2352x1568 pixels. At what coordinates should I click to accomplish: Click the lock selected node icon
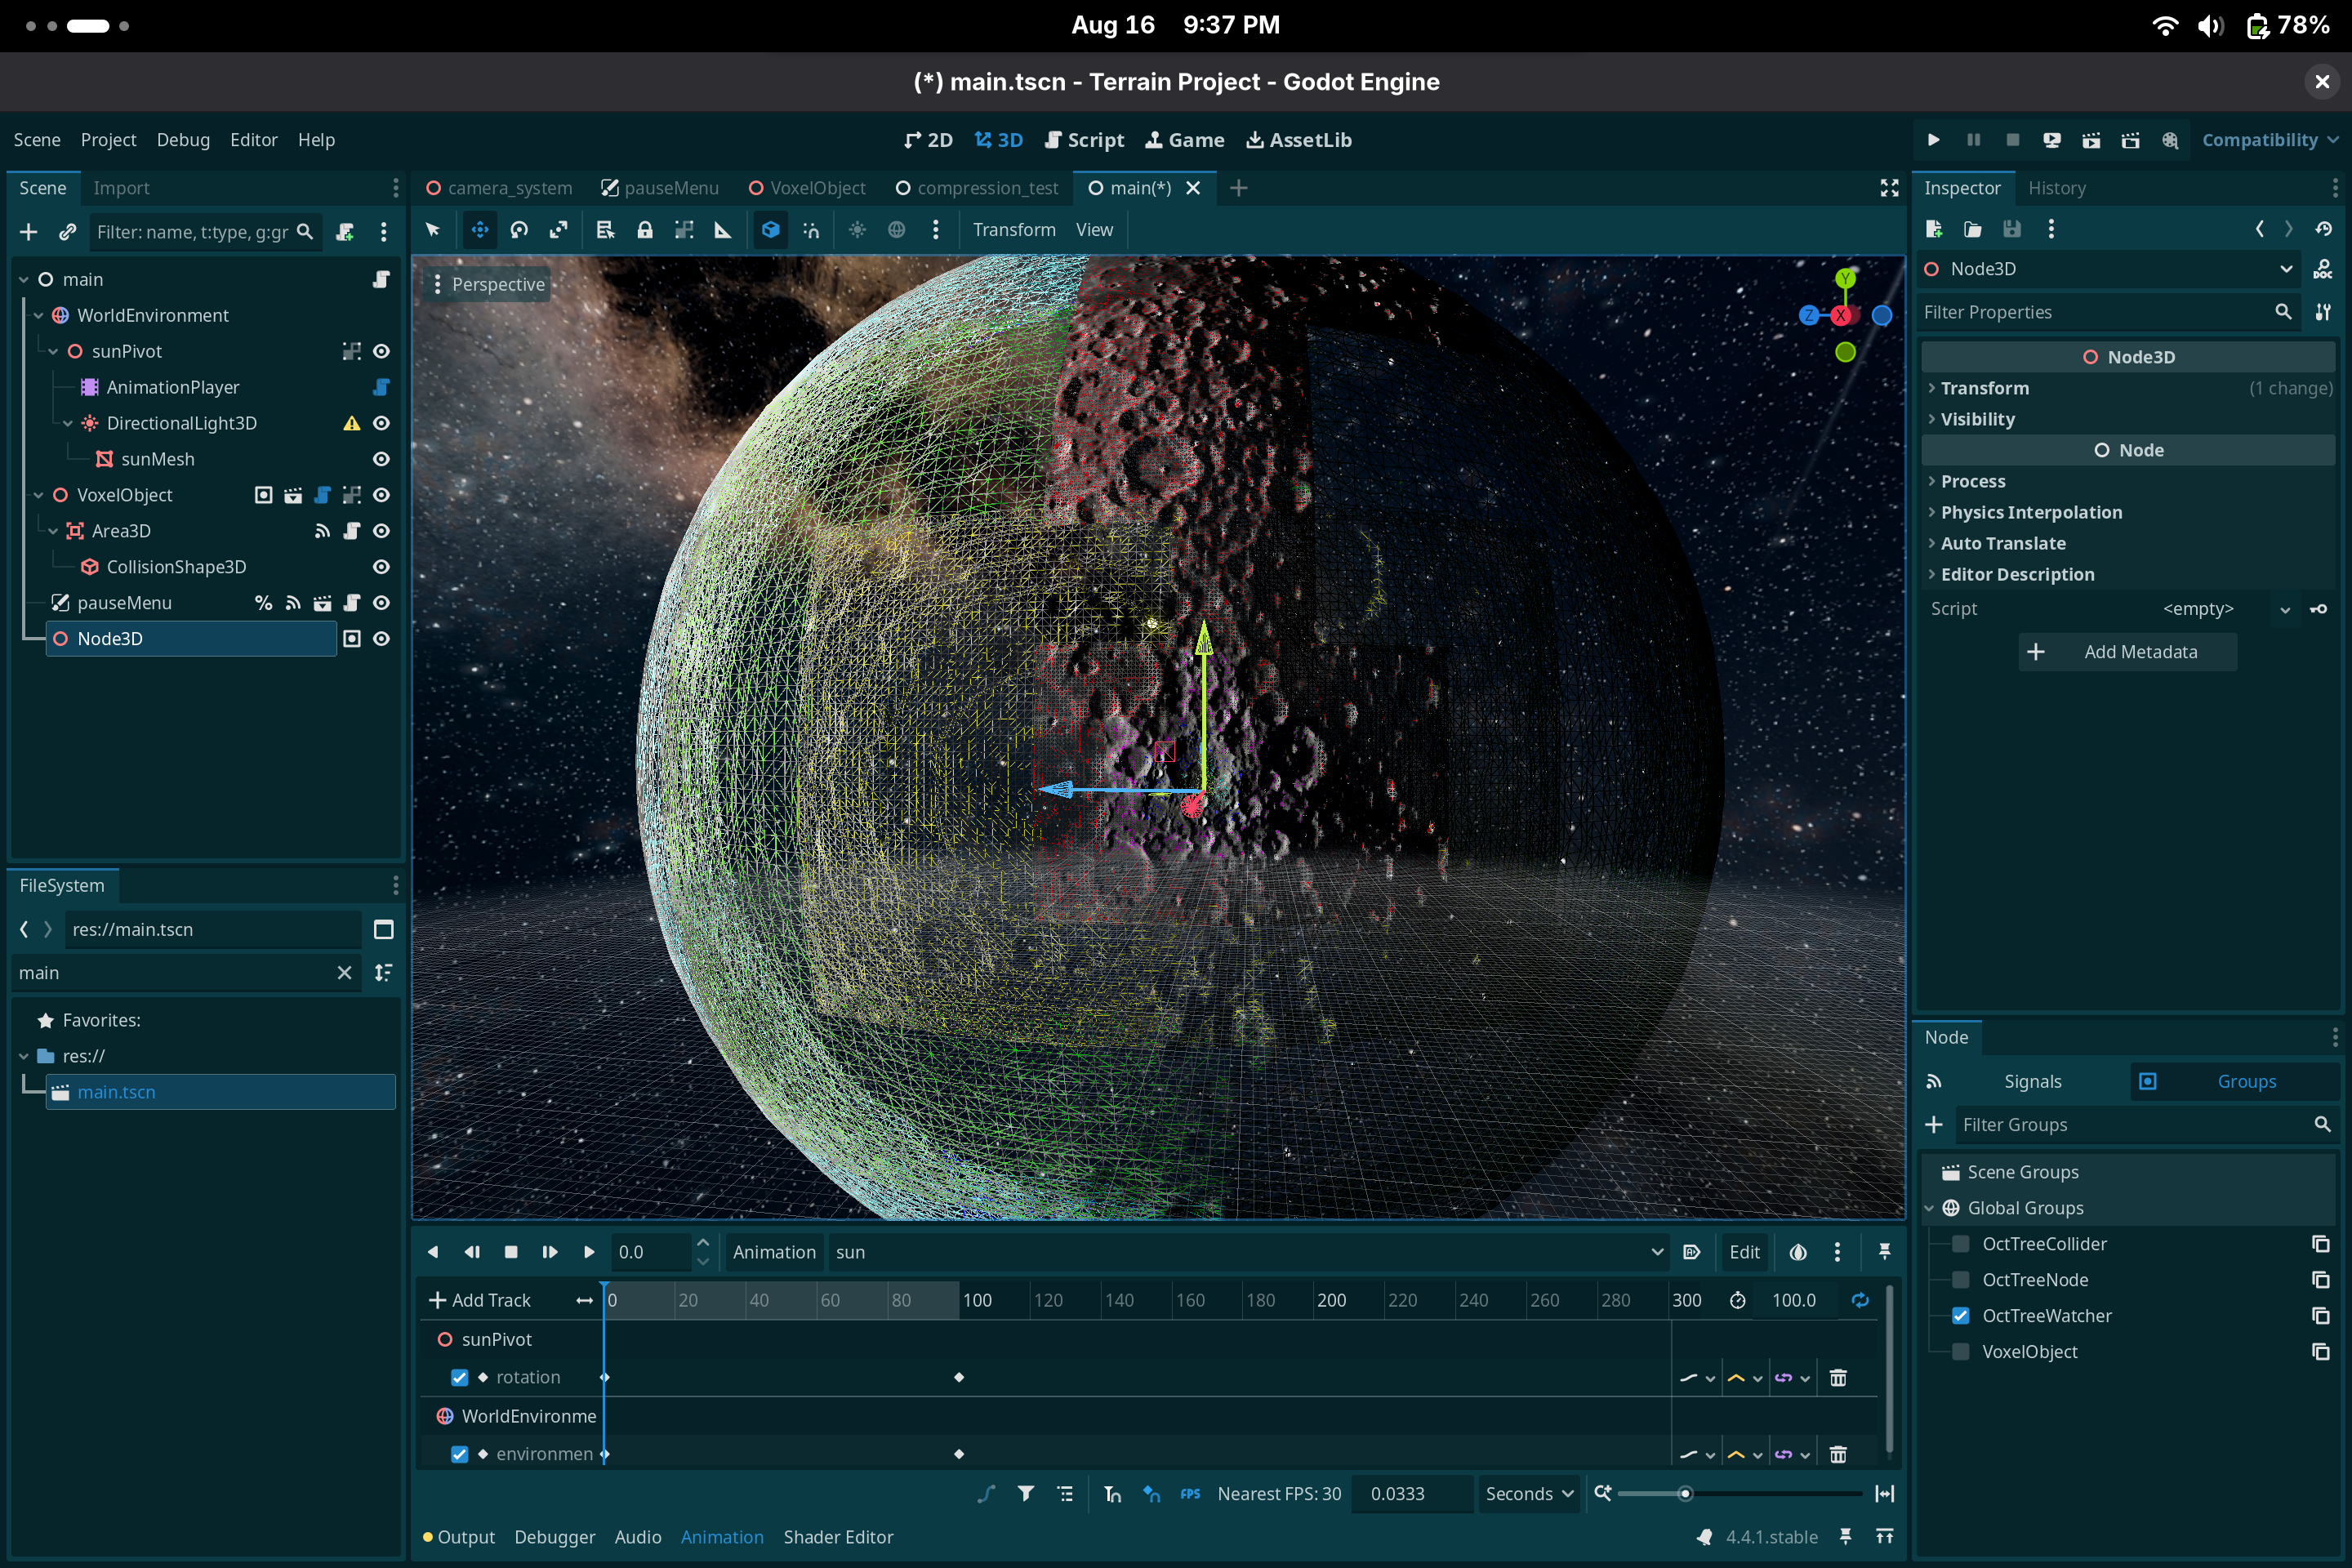click(645, 230)
